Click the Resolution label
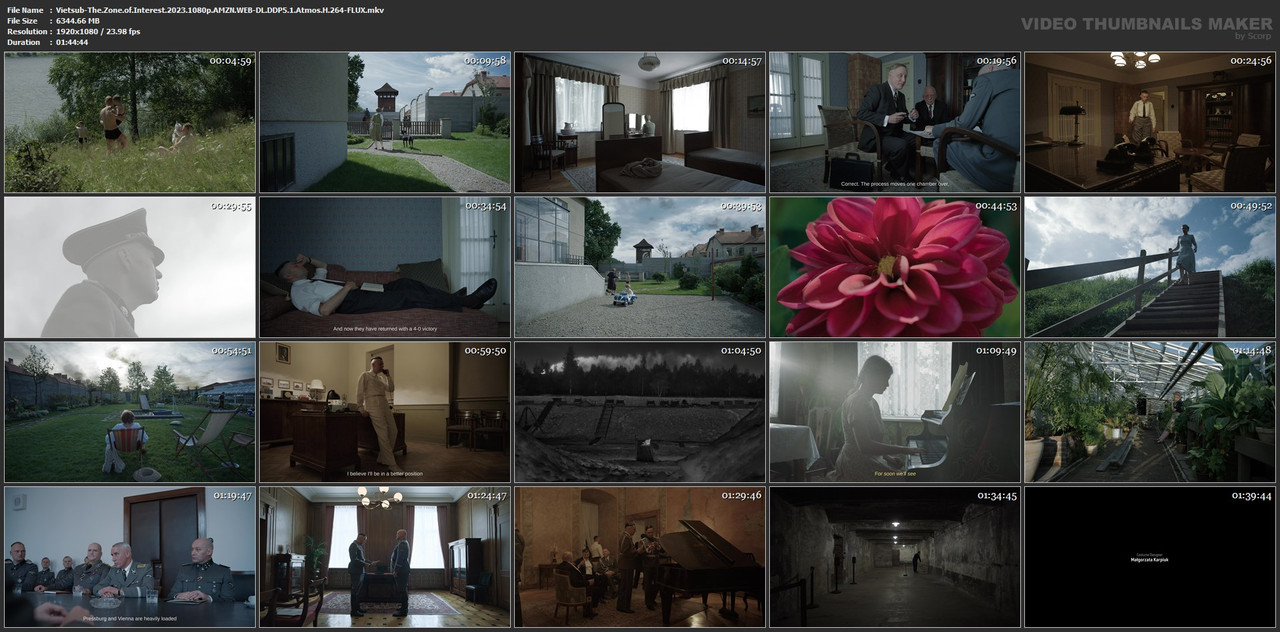 (27, 32)
